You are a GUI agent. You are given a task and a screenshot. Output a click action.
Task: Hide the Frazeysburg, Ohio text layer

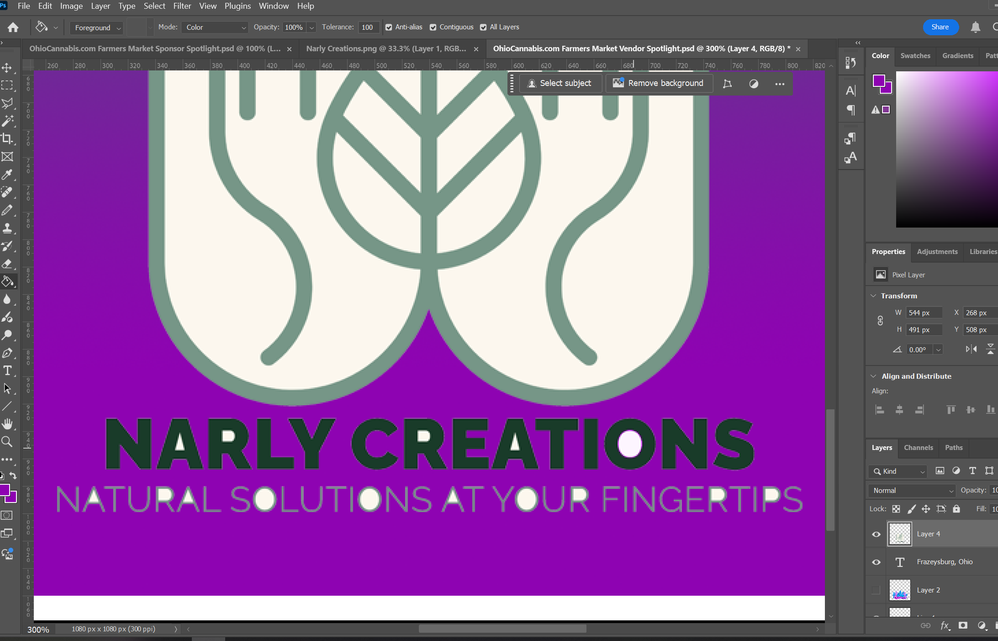coord(876,562)
